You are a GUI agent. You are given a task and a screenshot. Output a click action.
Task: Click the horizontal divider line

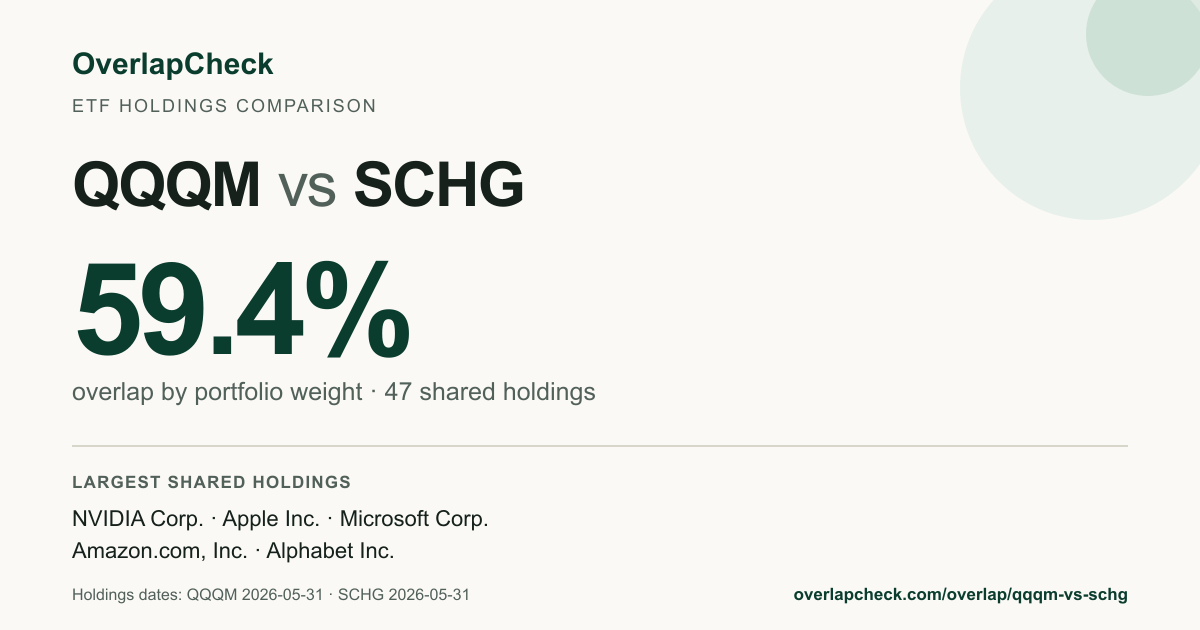point(600,446)
